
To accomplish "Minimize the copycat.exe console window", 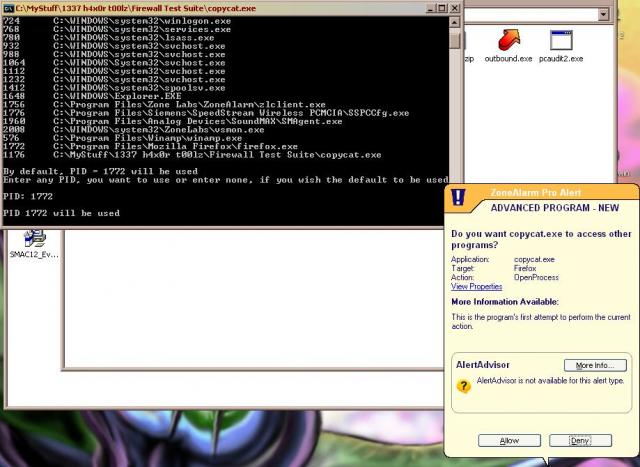I will click(430, 8).
